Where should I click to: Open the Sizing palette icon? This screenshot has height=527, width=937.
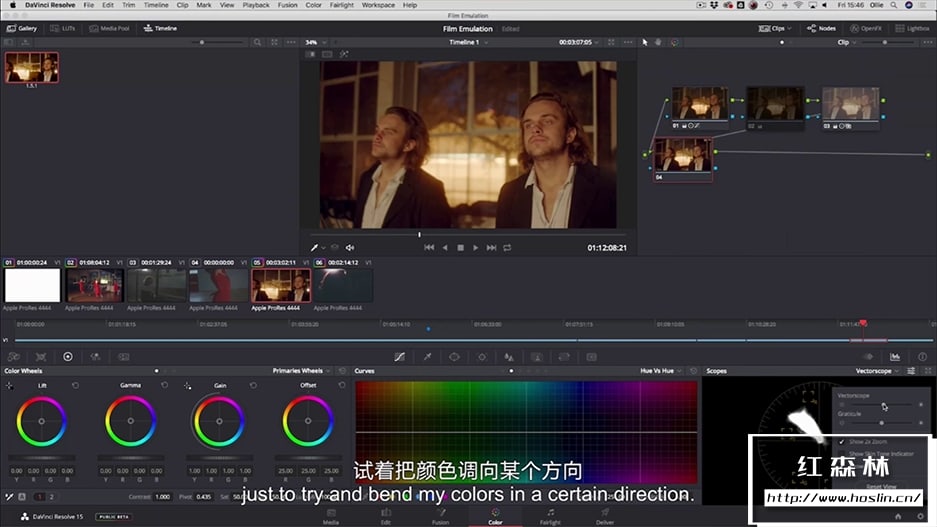tap(564, 357)
